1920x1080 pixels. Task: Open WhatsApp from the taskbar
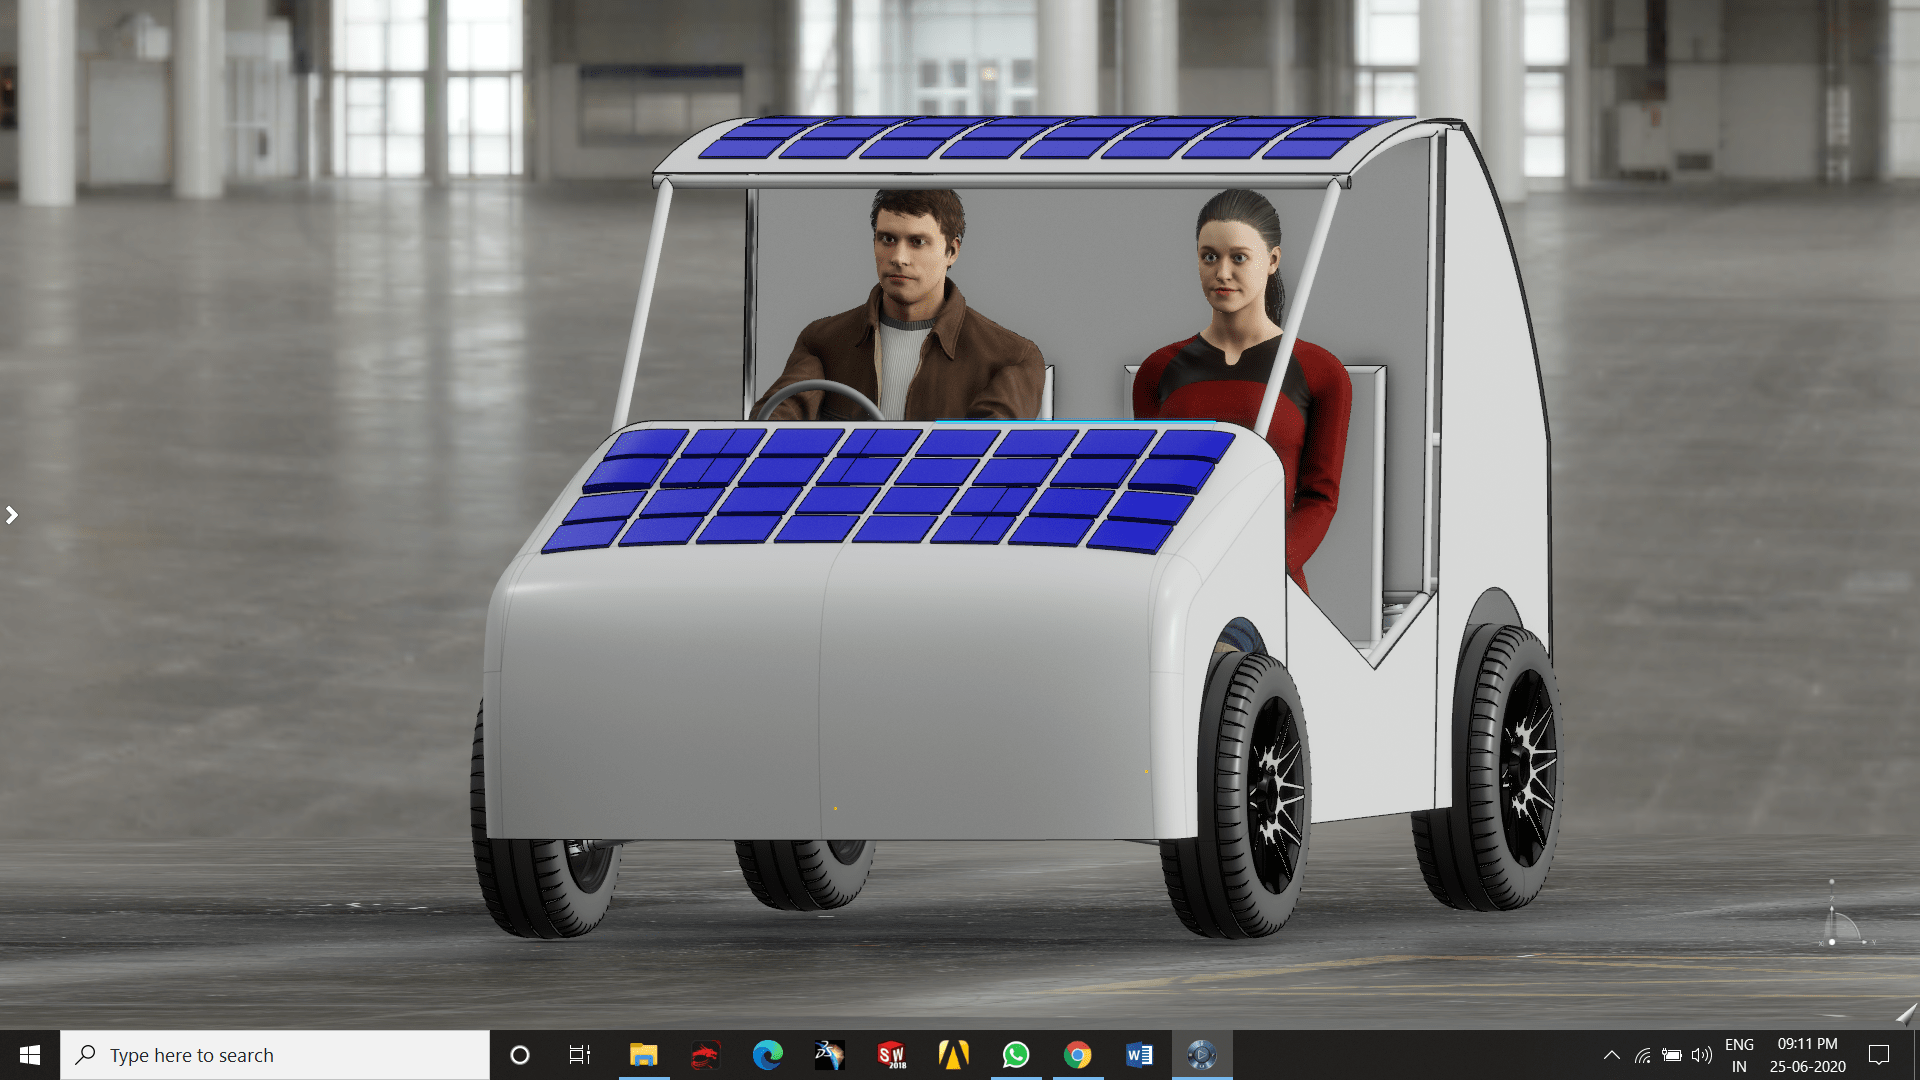[x=1015, y=1055]
